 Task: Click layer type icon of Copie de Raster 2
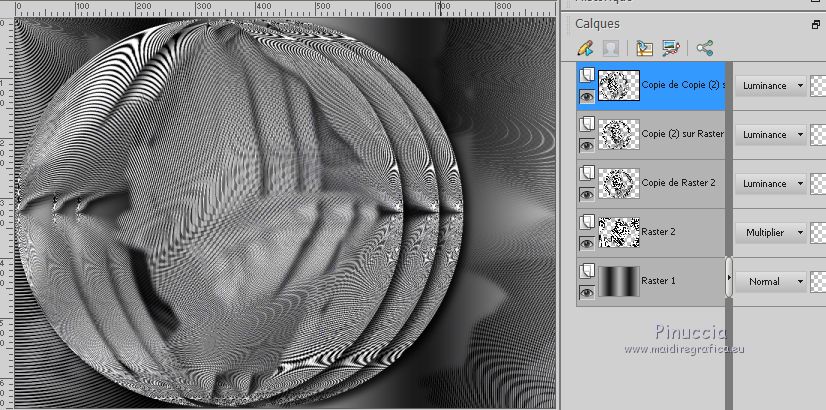coord(587,173)
